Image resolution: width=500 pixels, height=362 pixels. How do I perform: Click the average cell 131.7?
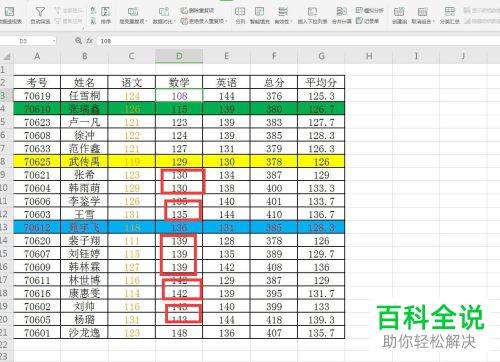tap(321, 293)
